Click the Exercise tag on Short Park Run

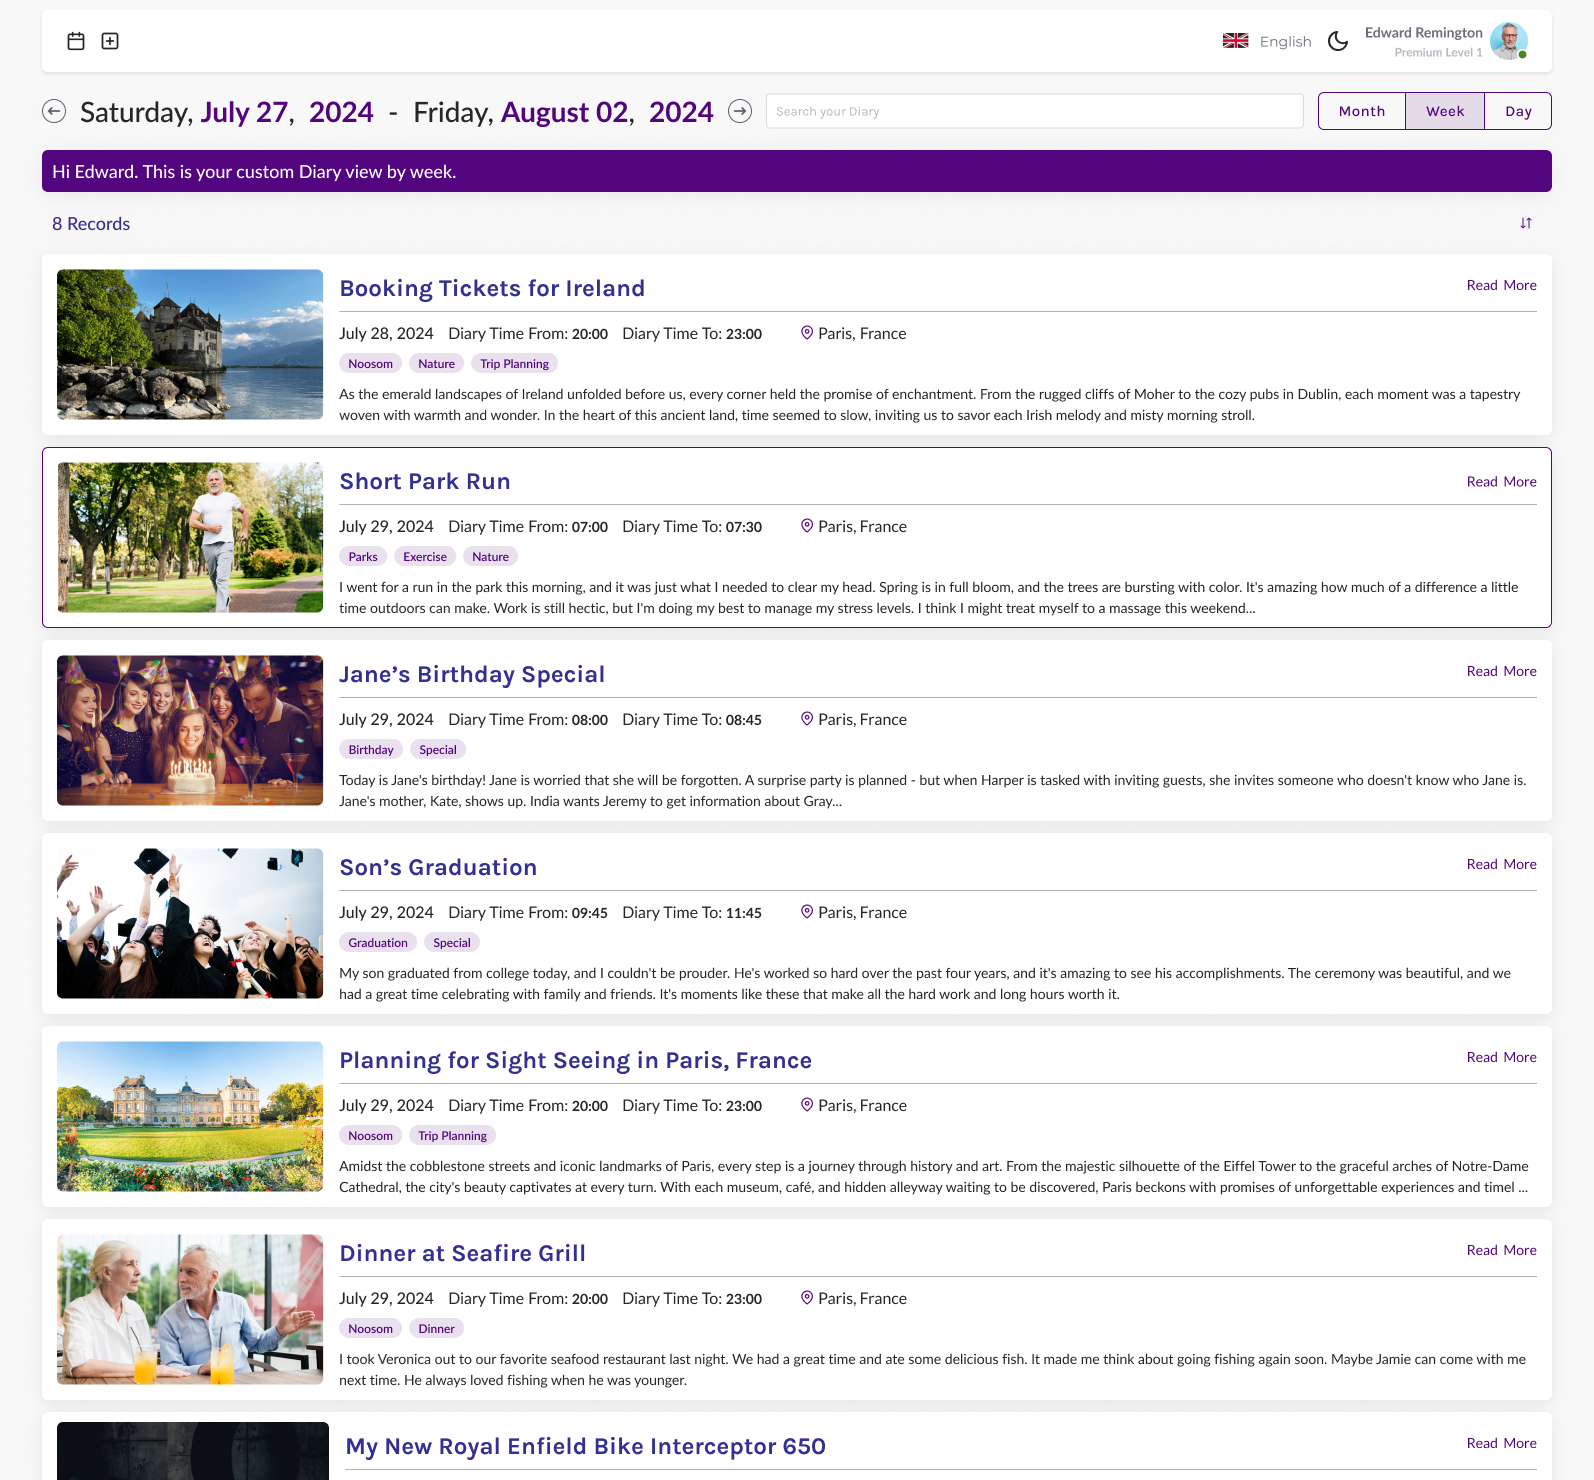click(424, 557)
